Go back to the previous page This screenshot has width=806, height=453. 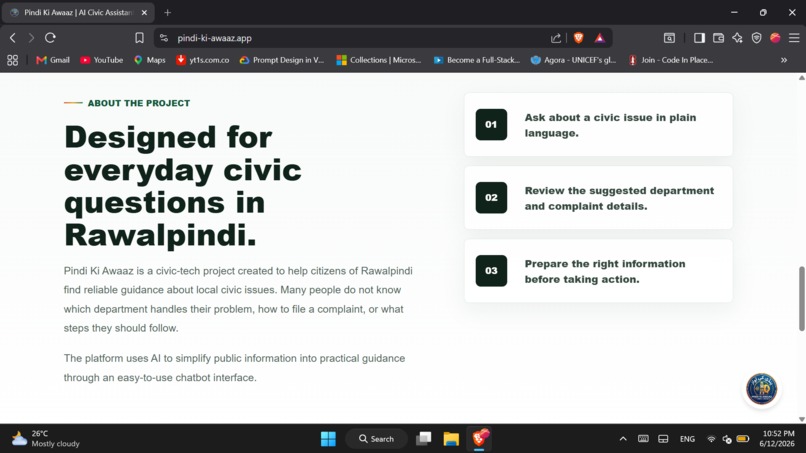tap(13, 38)
